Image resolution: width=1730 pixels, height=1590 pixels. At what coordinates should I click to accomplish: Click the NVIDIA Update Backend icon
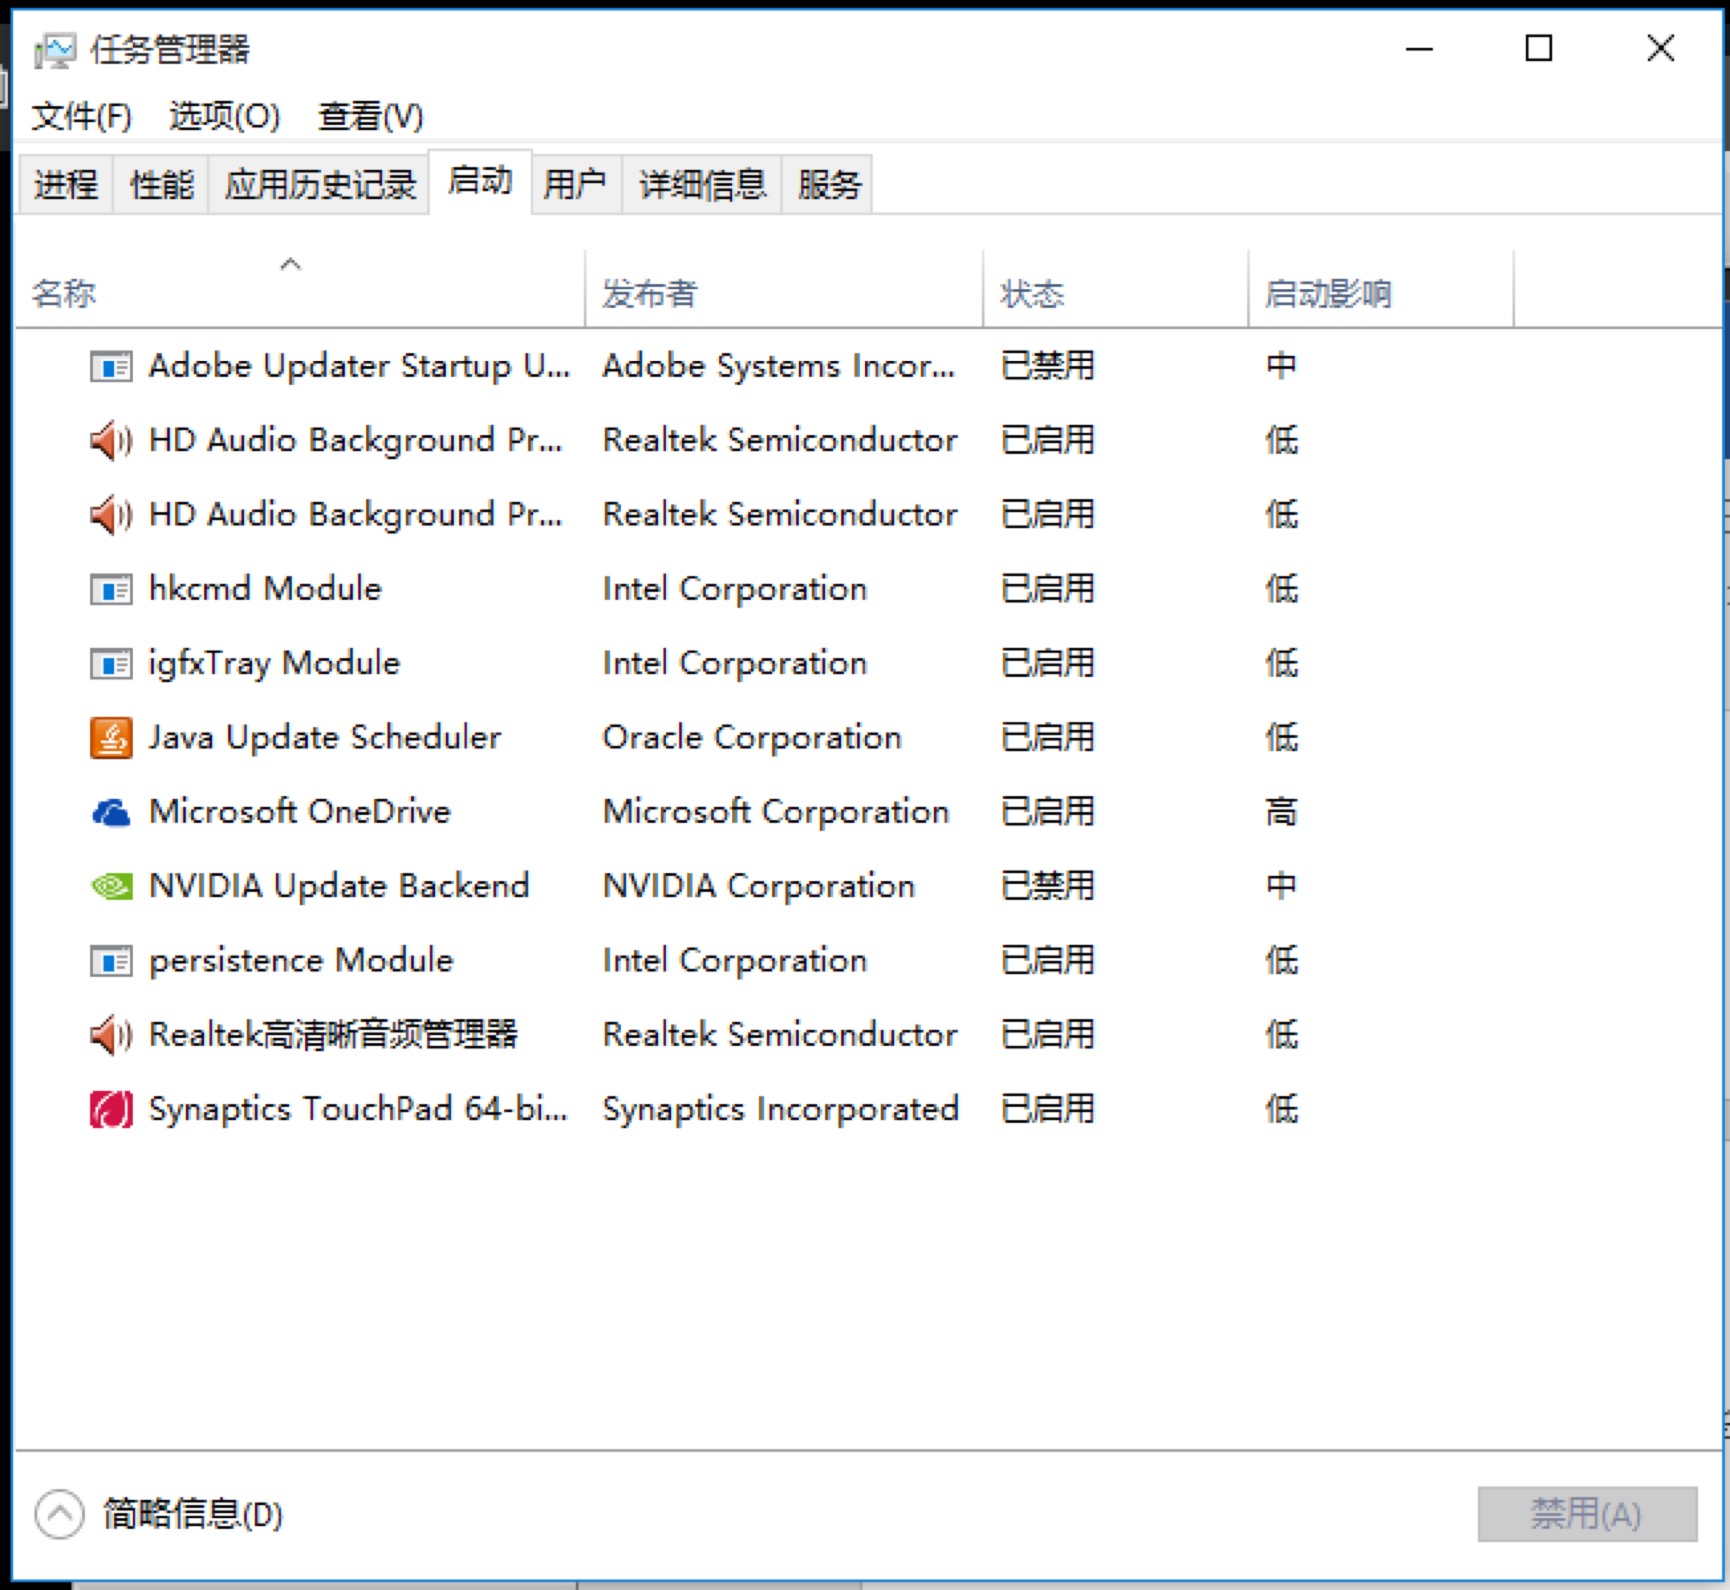click(111, 887)
